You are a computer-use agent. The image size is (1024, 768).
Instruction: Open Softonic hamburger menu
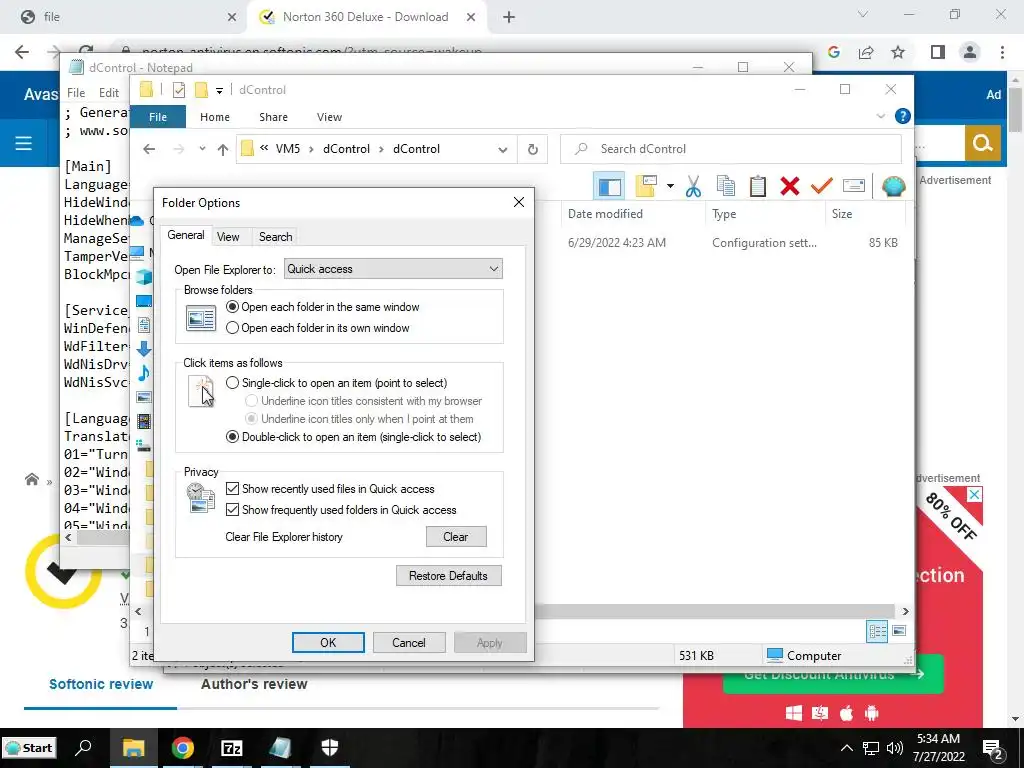point(24,143)
